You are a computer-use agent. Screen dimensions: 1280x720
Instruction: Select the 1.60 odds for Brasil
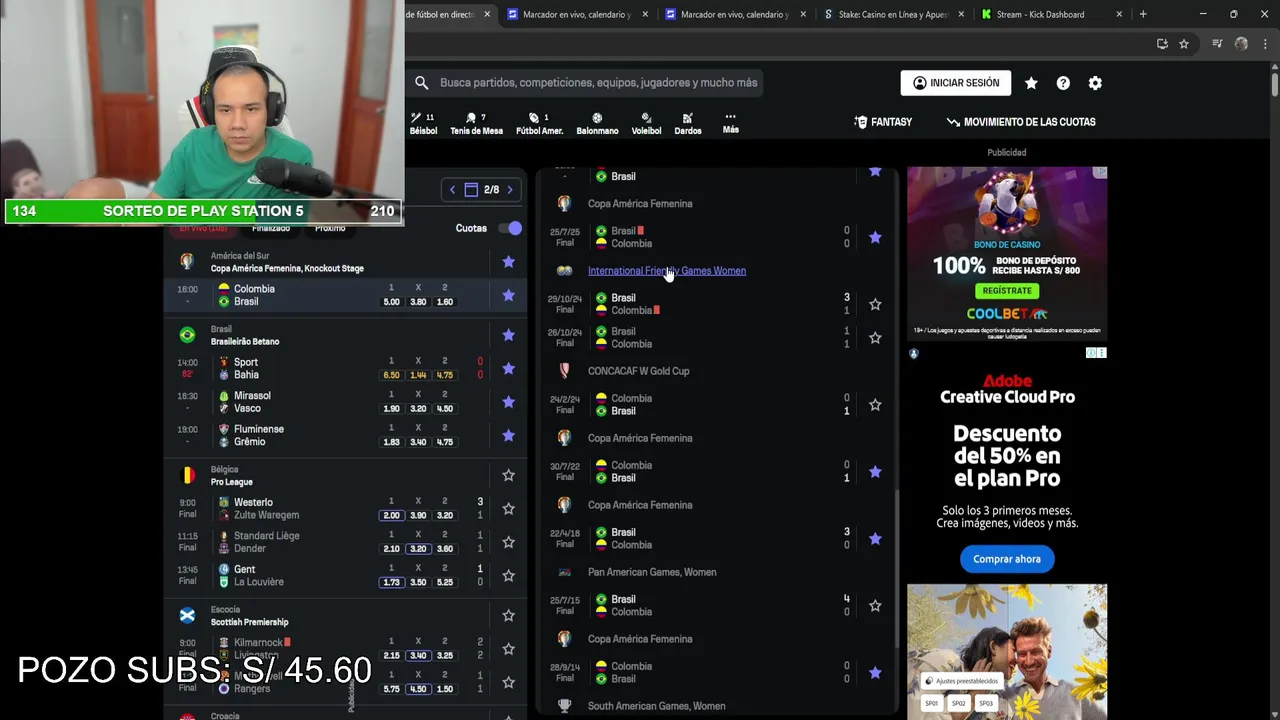[x=445, y=301]
